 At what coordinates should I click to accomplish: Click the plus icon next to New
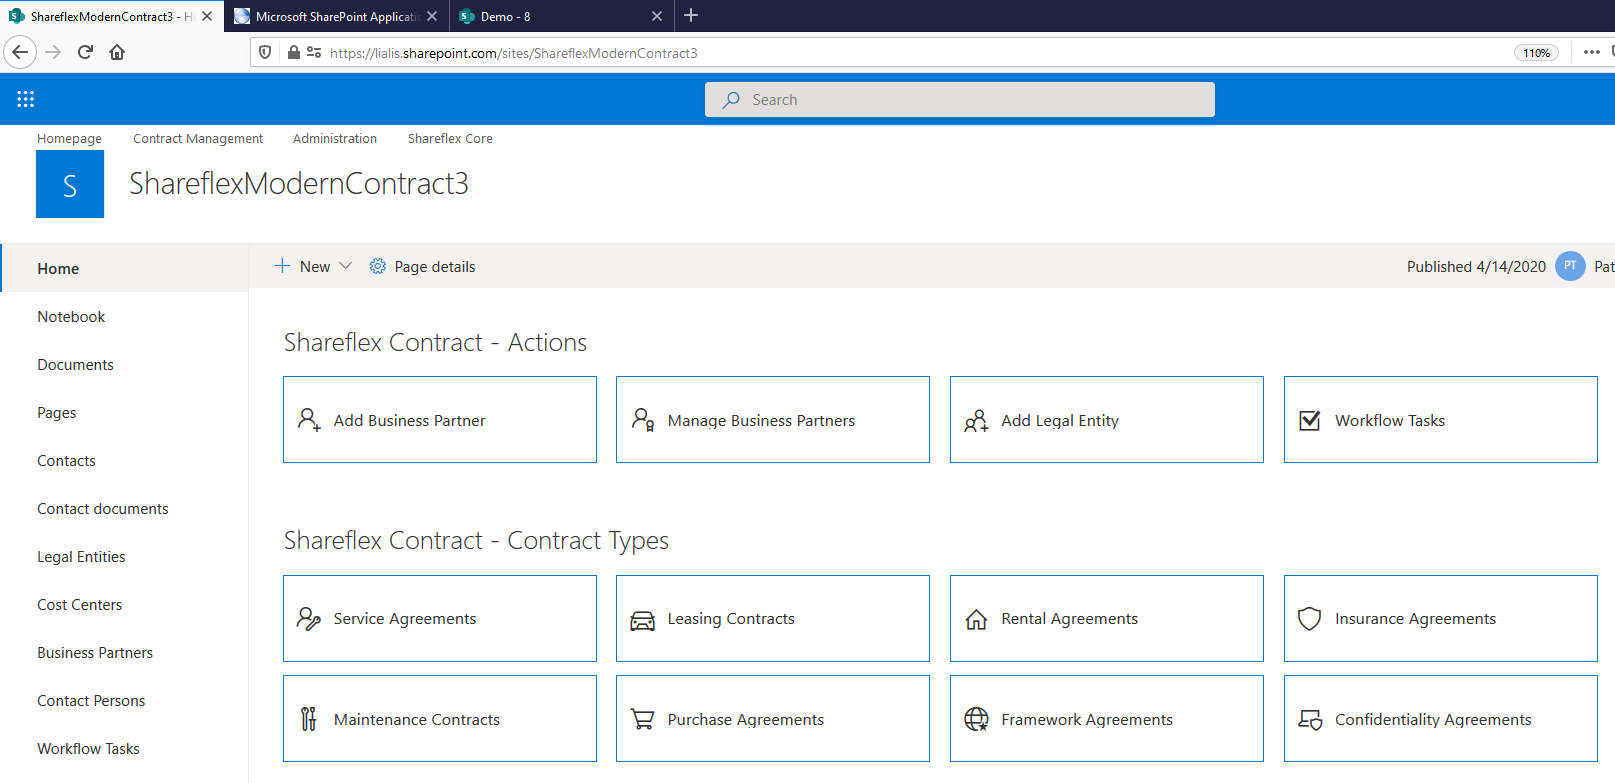(282, 266)
